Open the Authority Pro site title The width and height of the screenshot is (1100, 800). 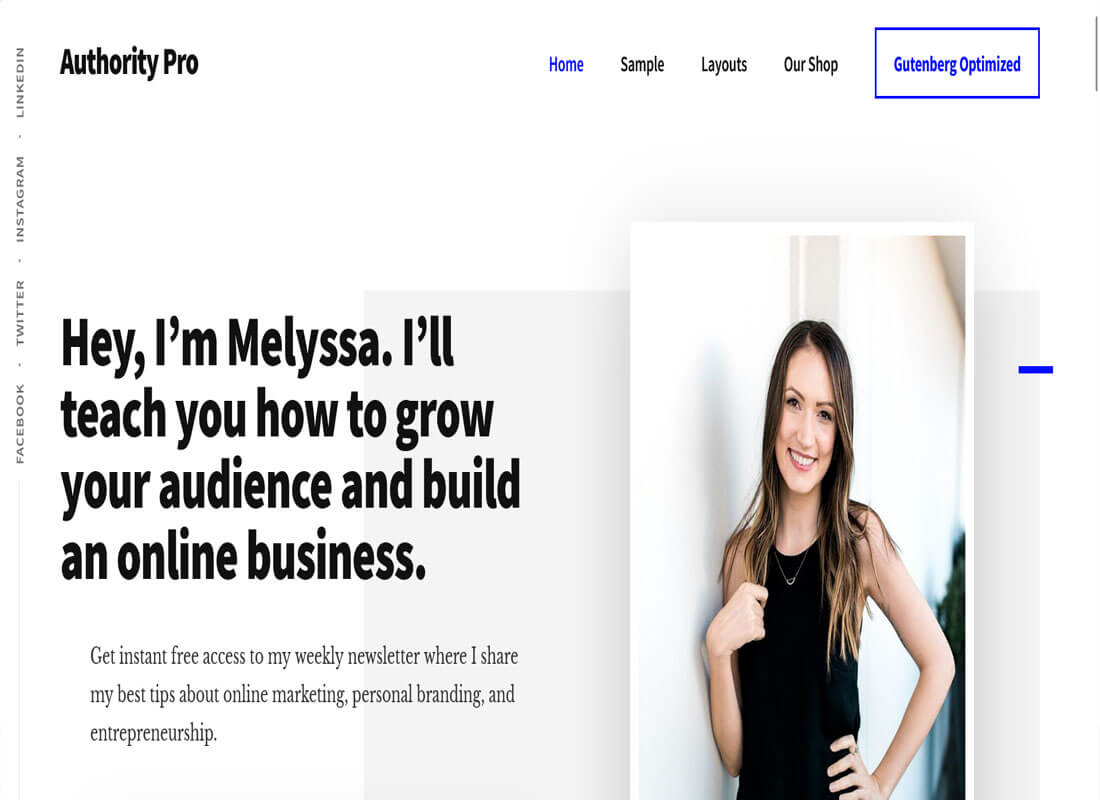coord(129,62)
